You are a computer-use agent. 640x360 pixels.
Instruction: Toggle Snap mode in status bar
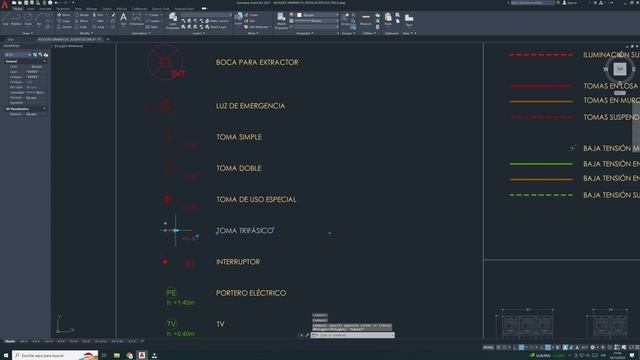pyautogui.click(x=504, y=347)
